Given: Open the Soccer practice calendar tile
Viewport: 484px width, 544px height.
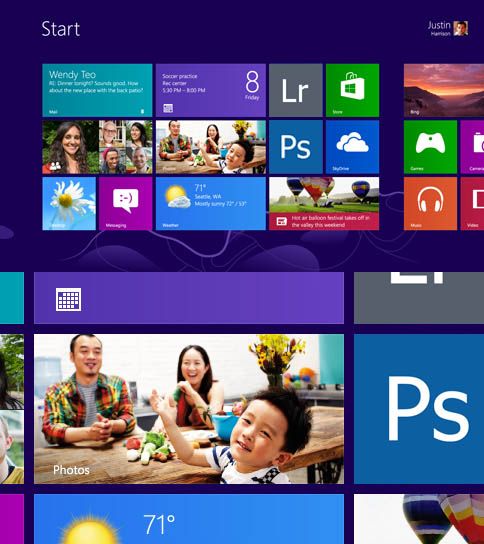Looking at the screenshot, I should [211, 90].
